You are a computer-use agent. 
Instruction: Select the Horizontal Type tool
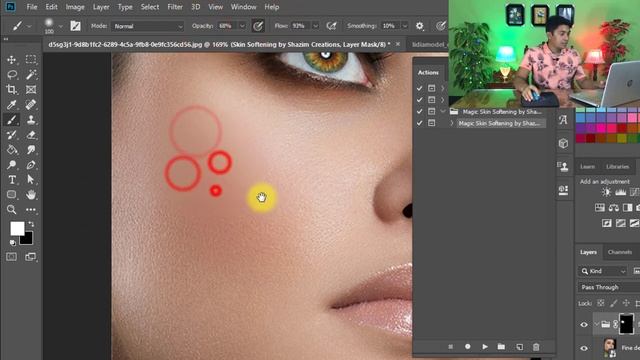[x=11, y=180]
